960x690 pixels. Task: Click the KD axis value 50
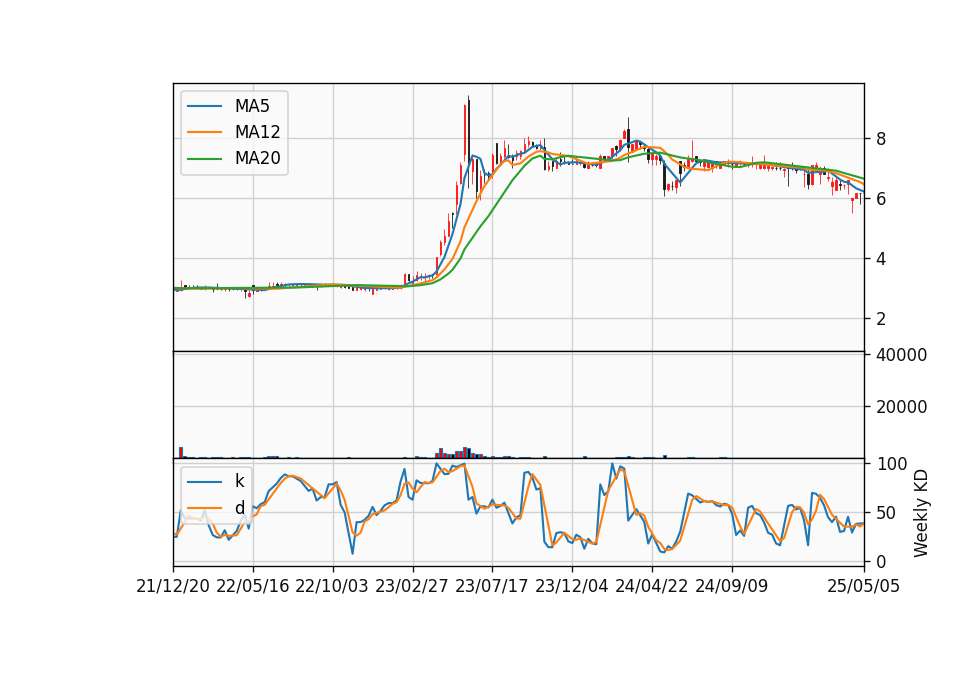tap(887, 513)
